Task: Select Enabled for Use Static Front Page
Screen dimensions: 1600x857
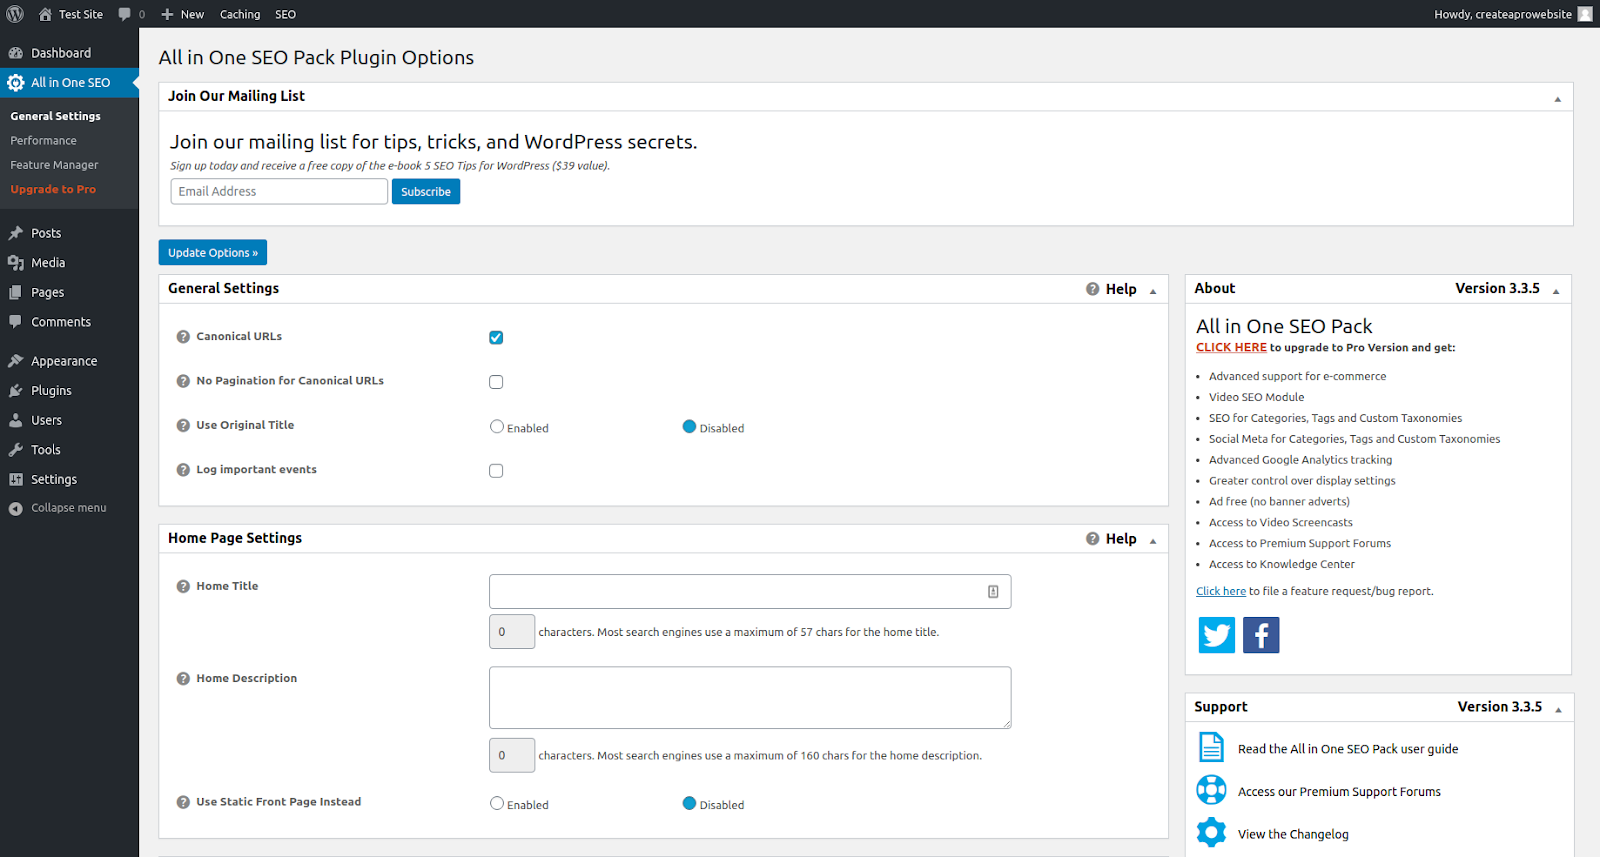Action: 497,803
